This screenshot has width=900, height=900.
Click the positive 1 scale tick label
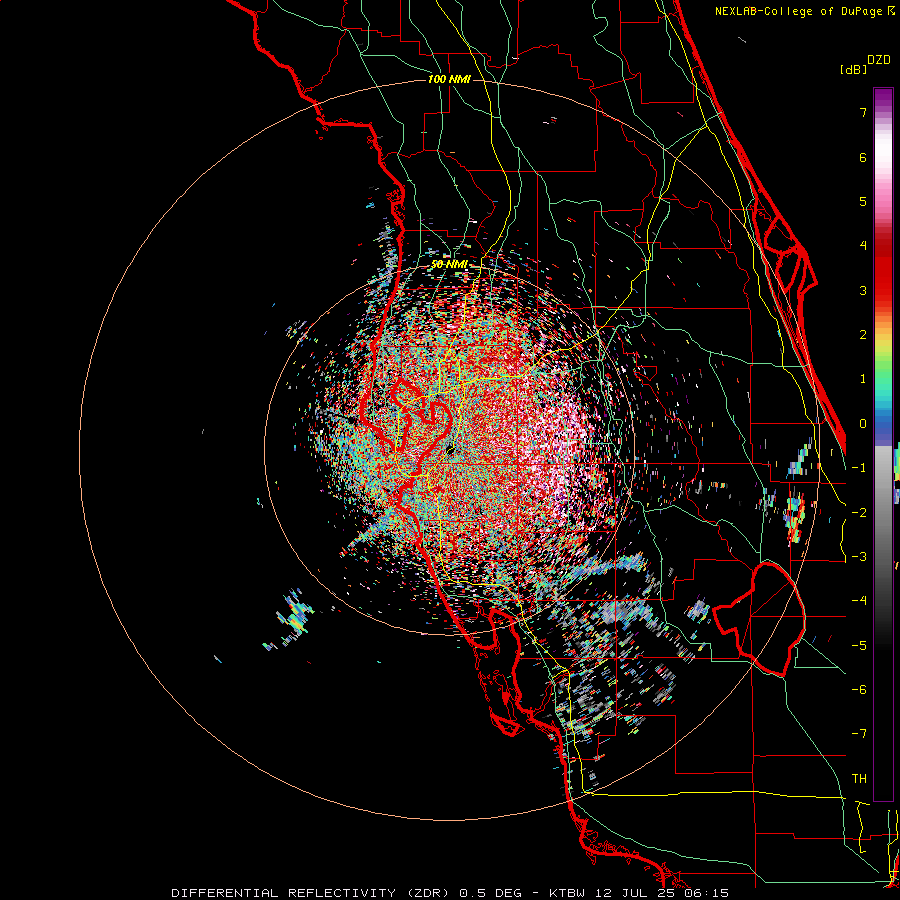point(863,379)
